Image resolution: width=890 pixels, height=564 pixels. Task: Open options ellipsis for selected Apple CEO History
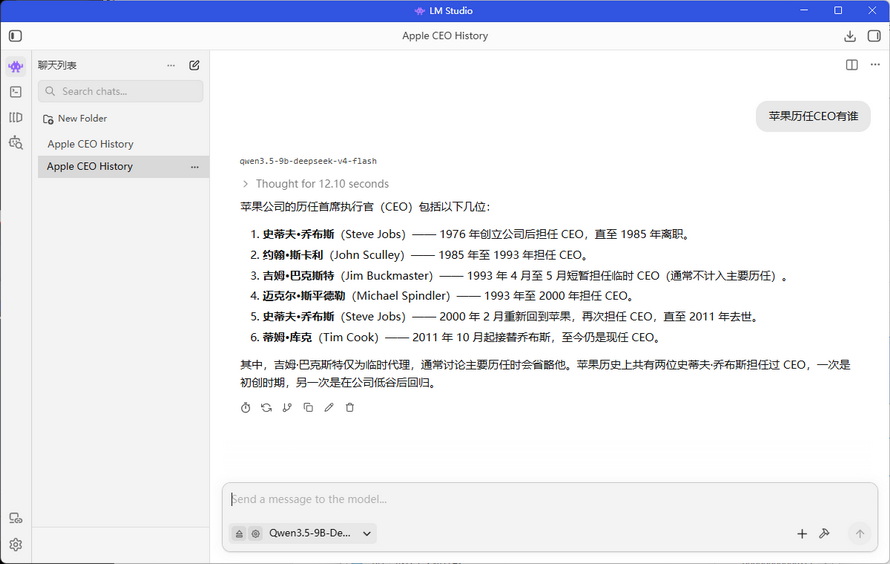click(195, 167)
